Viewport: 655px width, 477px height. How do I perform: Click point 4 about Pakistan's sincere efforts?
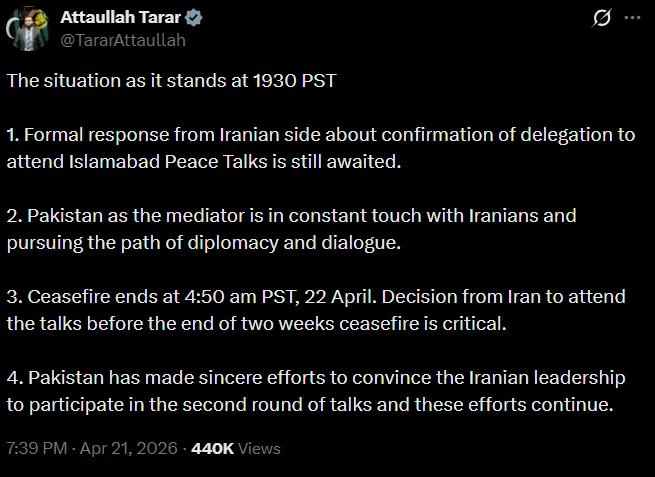coord(315,391)
